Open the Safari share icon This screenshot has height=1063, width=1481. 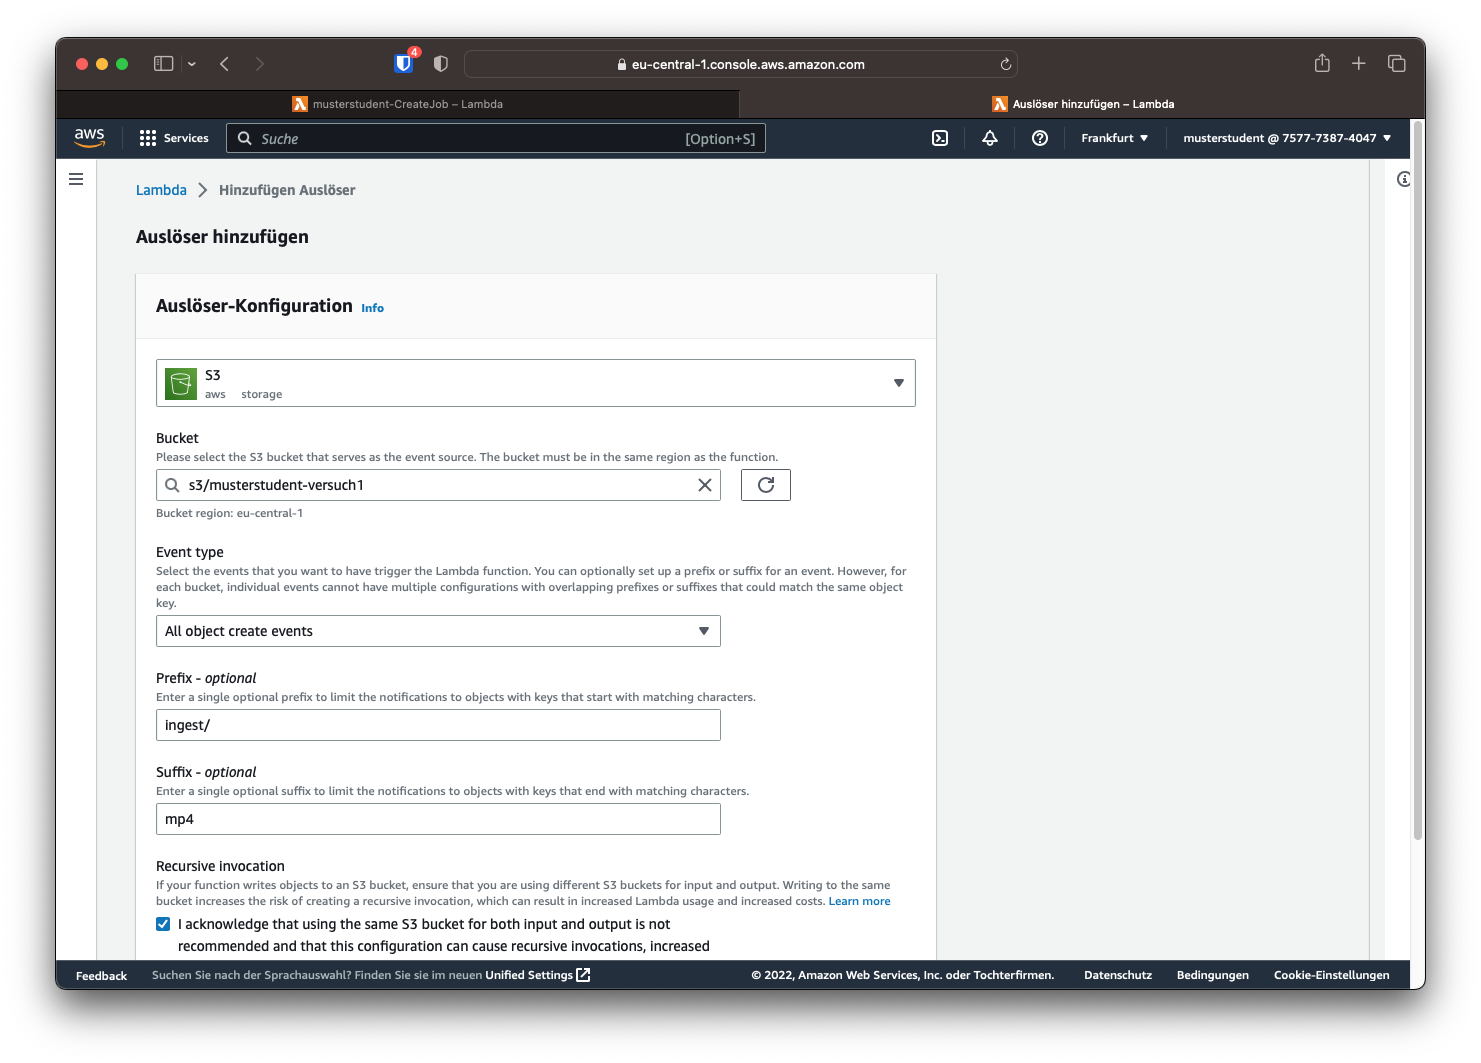(1322, 63)
